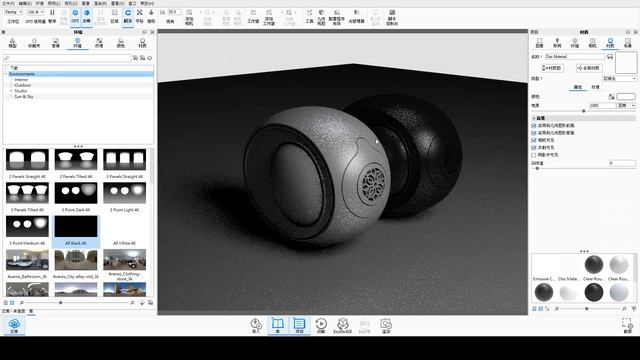The image size is (640, 360).
Task: Pause the real-time render with 暂停
Action: (x=52, y=16)
